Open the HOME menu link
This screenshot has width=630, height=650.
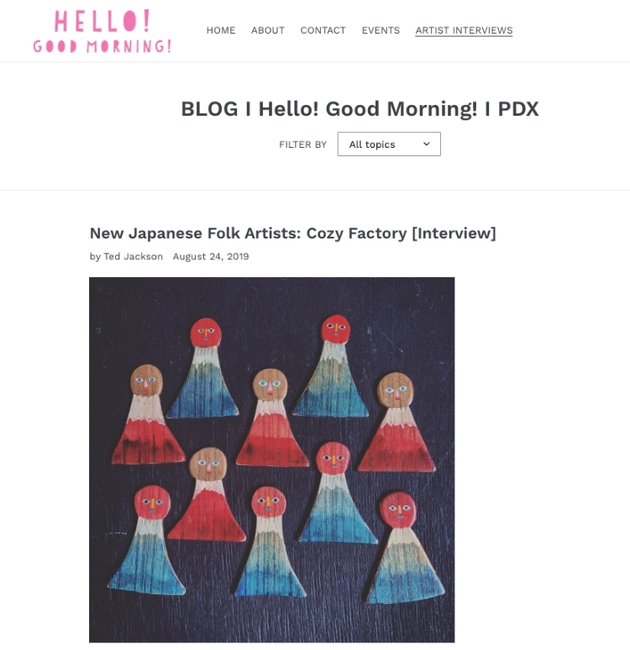coord(221,30)
